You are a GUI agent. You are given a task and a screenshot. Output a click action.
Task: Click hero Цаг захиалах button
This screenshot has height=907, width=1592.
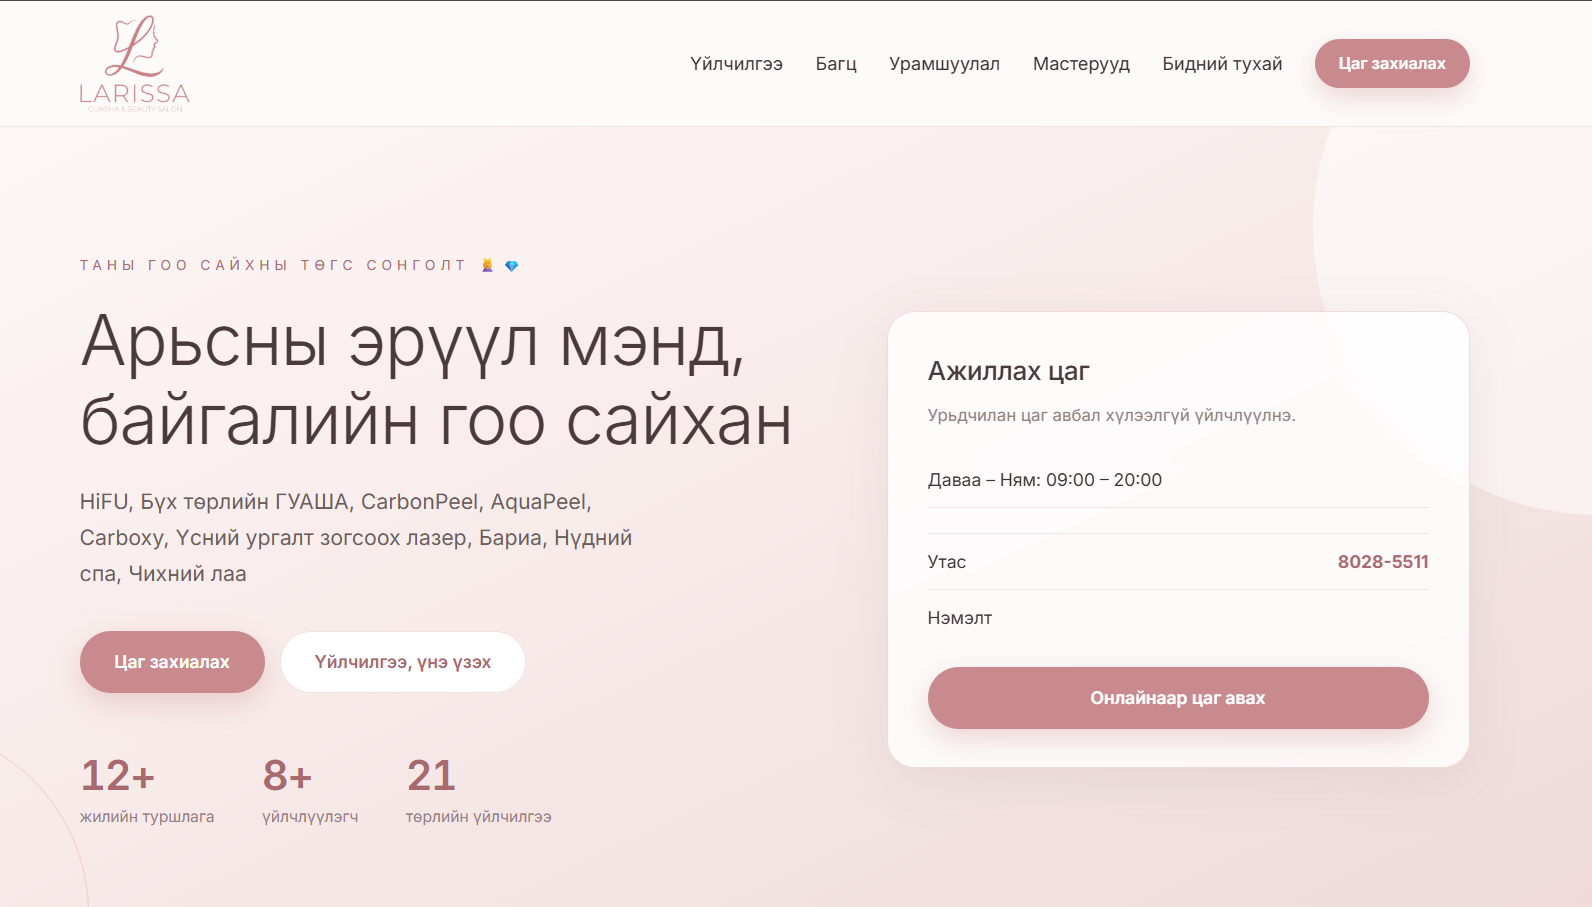point(172,662)
